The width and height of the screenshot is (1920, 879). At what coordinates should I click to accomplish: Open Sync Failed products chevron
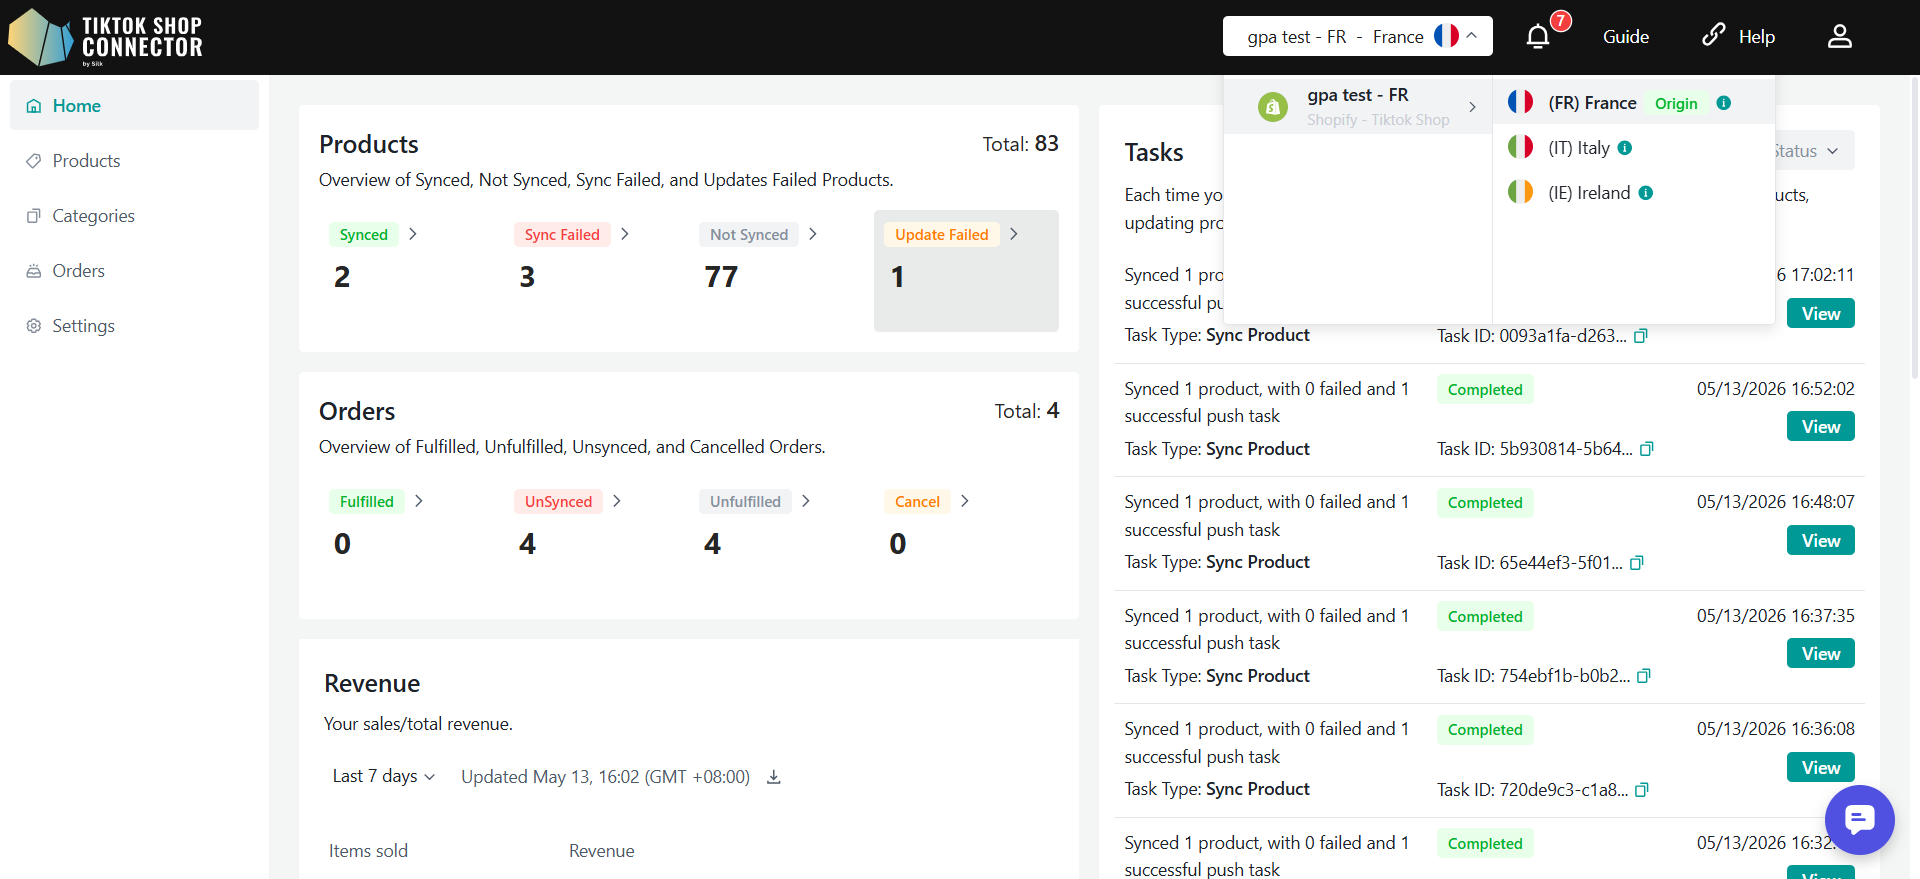tap(625, 234)
